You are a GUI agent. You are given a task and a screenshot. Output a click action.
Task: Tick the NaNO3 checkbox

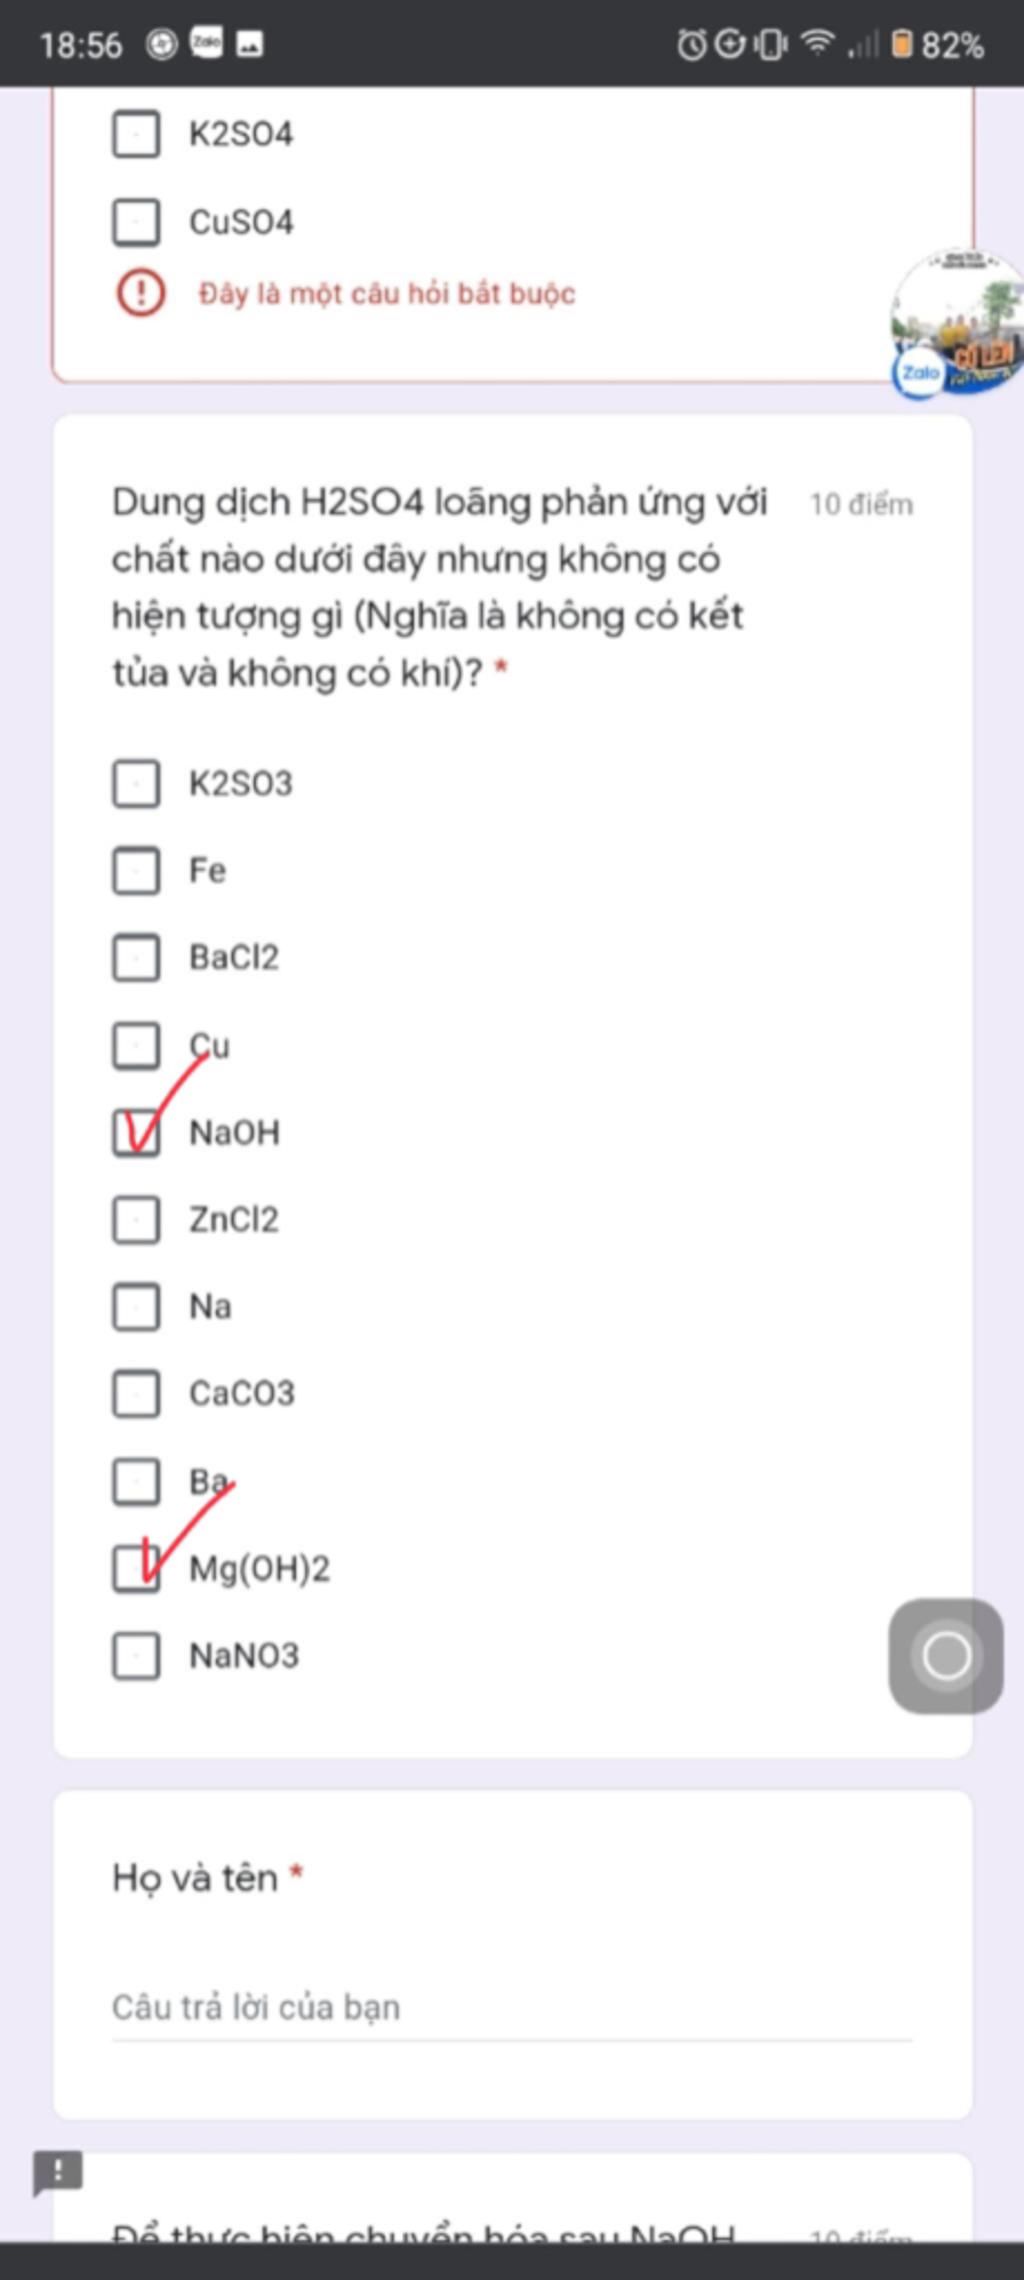coord(136,1656)
